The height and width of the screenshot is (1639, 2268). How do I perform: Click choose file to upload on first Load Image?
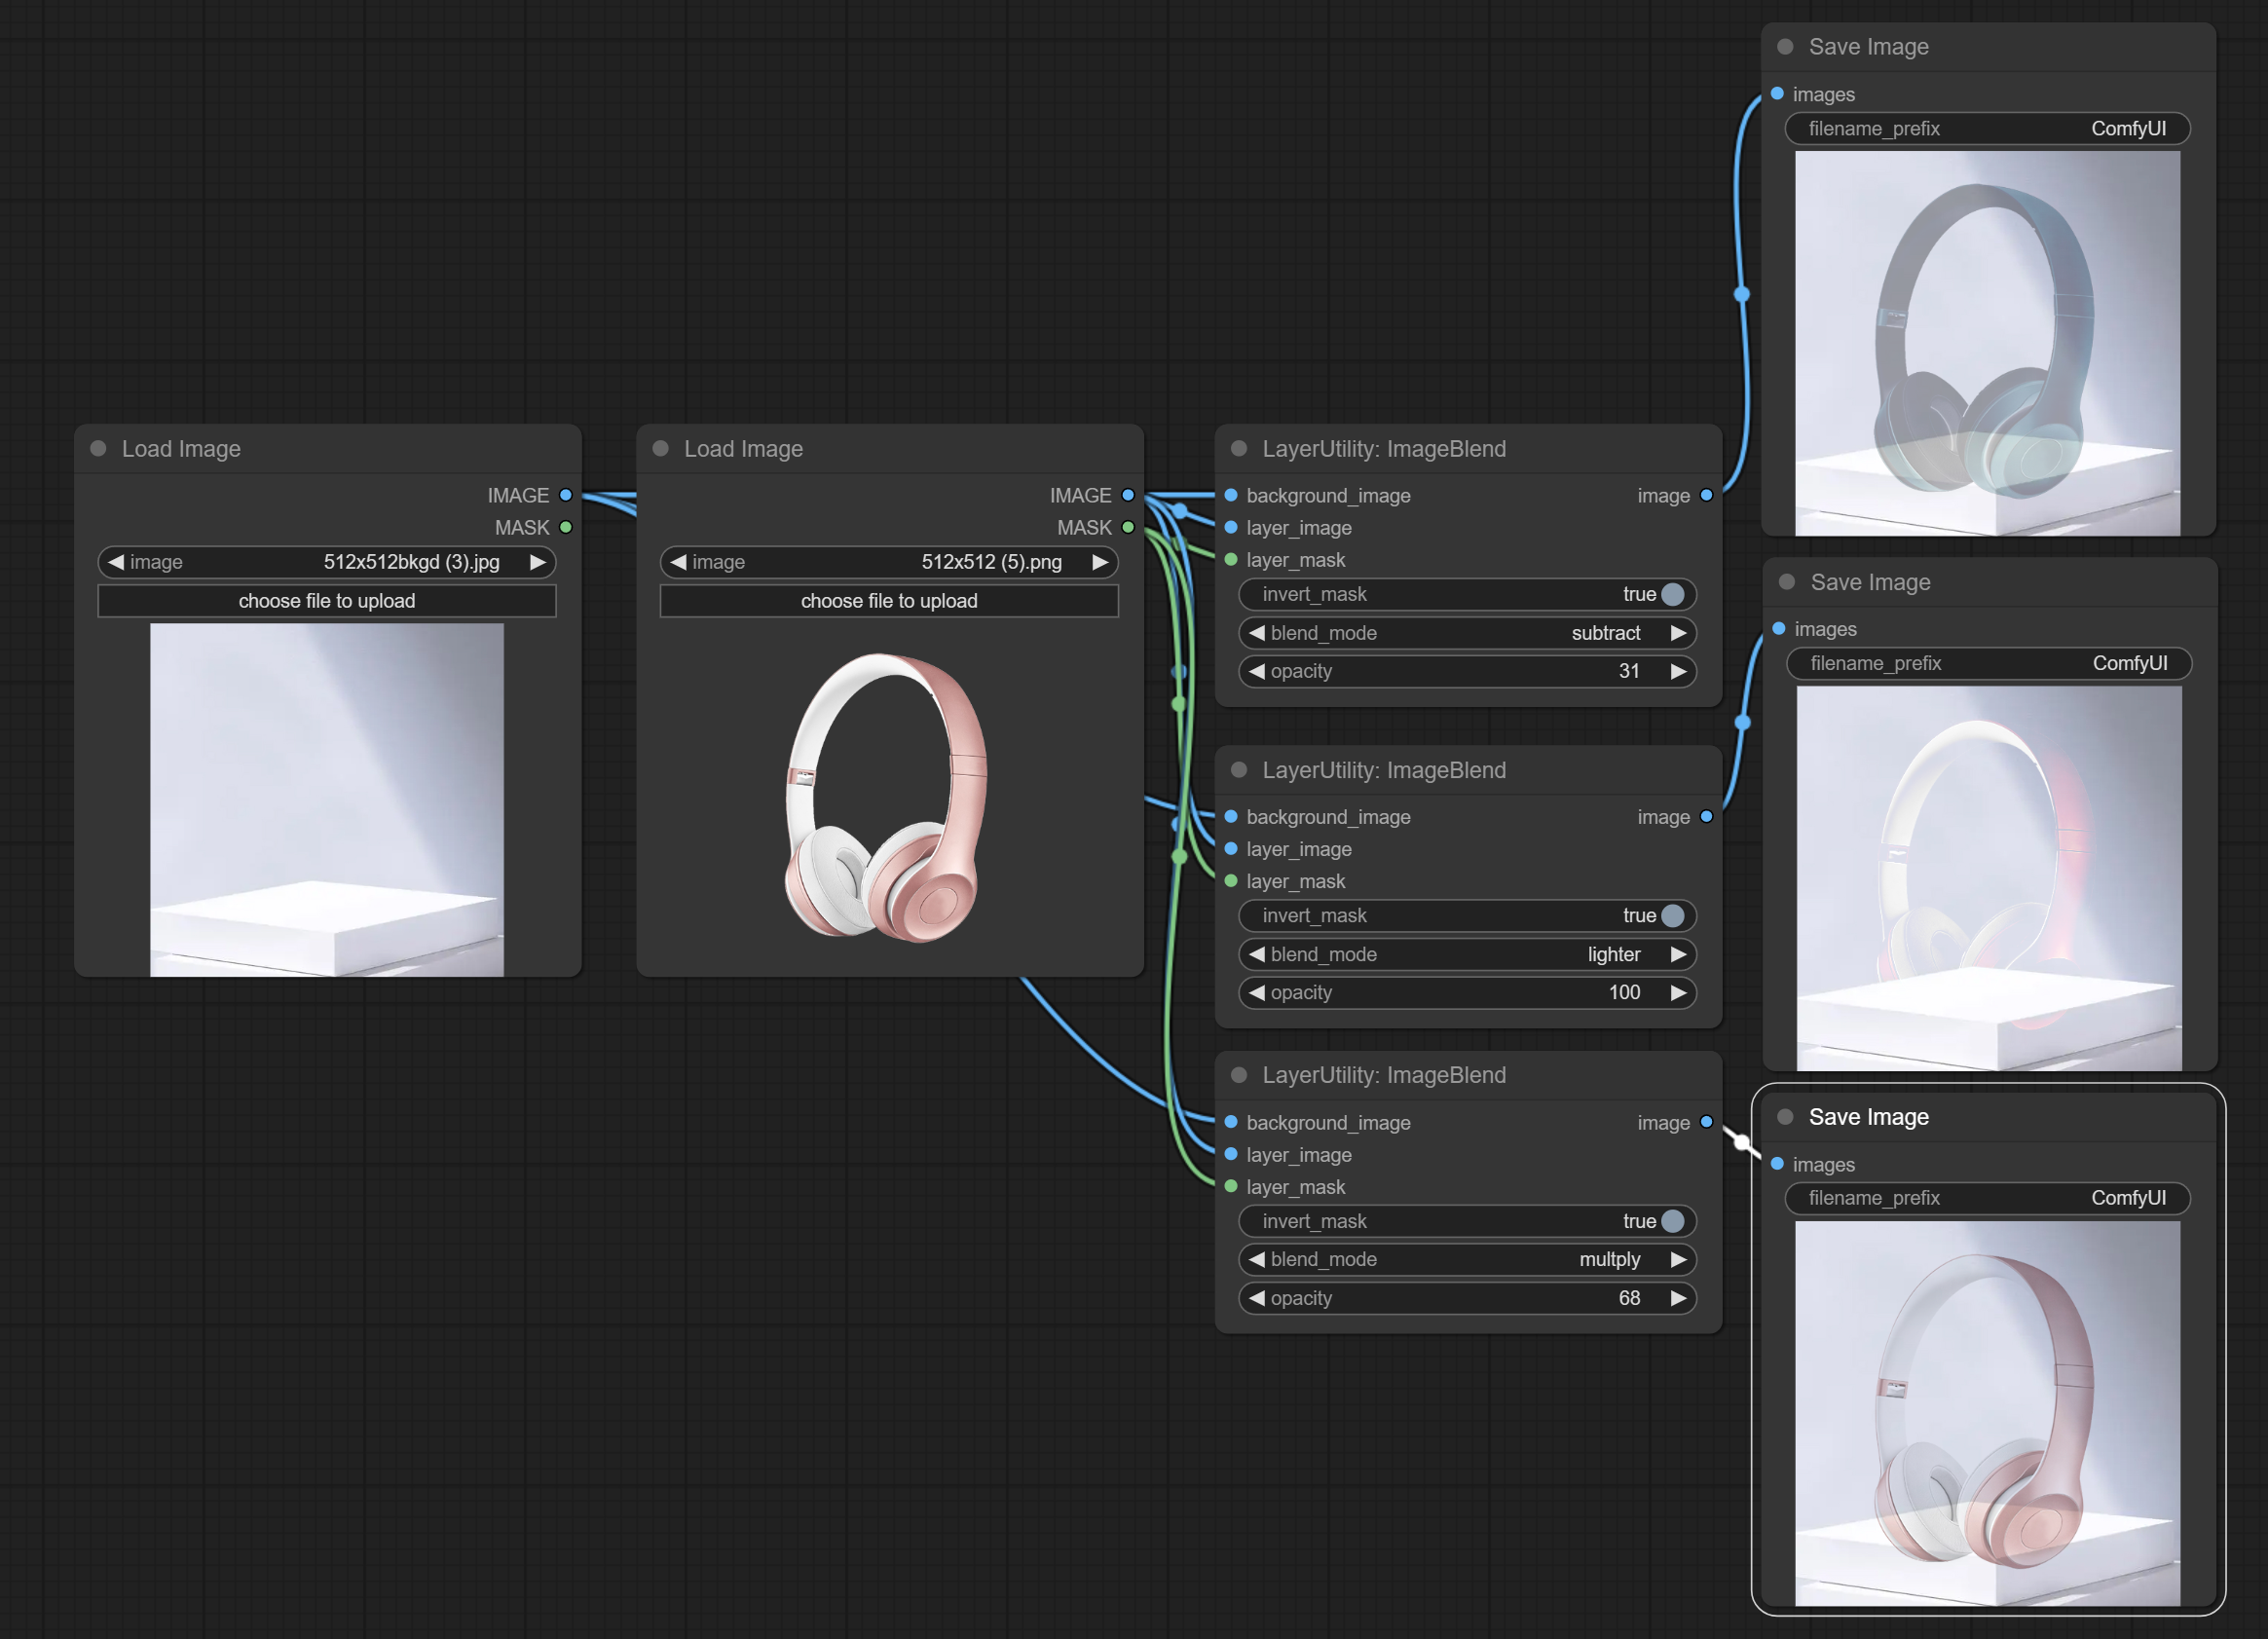point(327,601)
